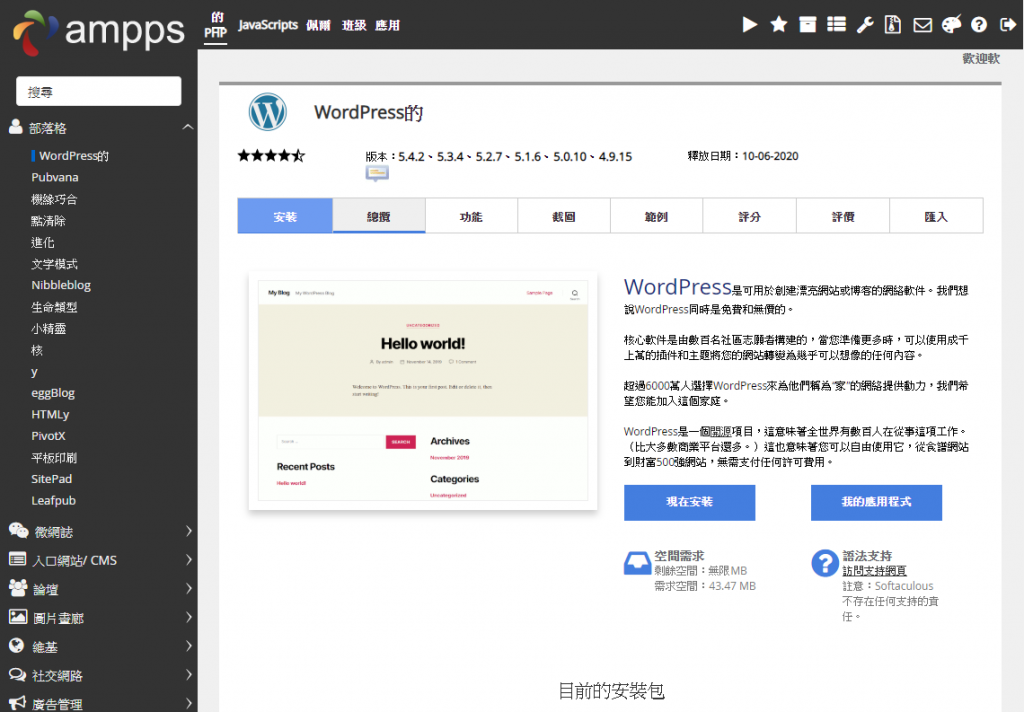
Task: Click the WordPress logo icon
Action: pyautogui.click(x=268, y=112)
